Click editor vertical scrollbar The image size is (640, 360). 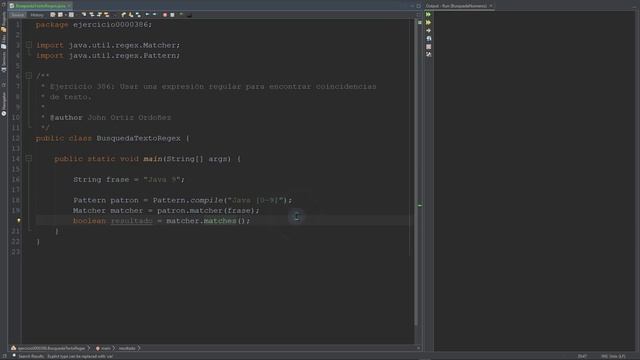click(416, 171)
